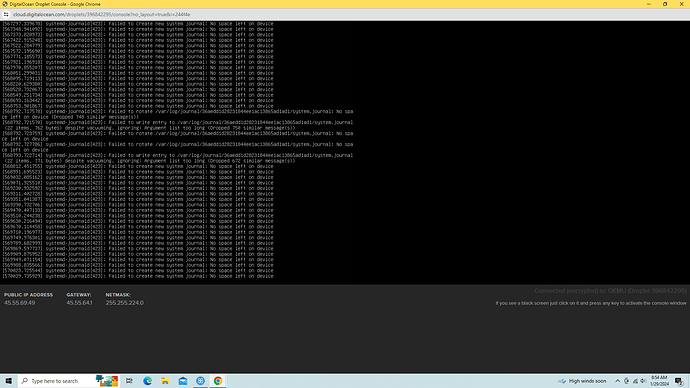Minimize the Droplet Console Chrome window
This screenshot has width=690, height=388.
(x=649, y=4)
